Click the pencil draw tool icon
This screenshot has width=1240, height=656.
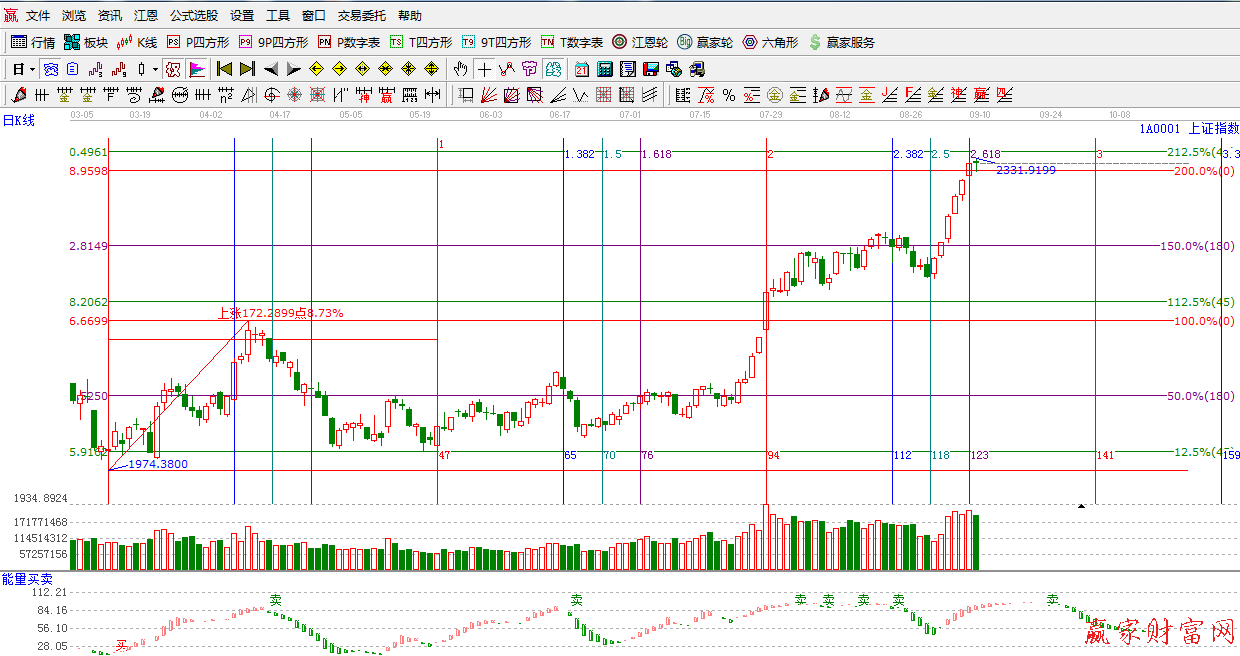(18, 95)
